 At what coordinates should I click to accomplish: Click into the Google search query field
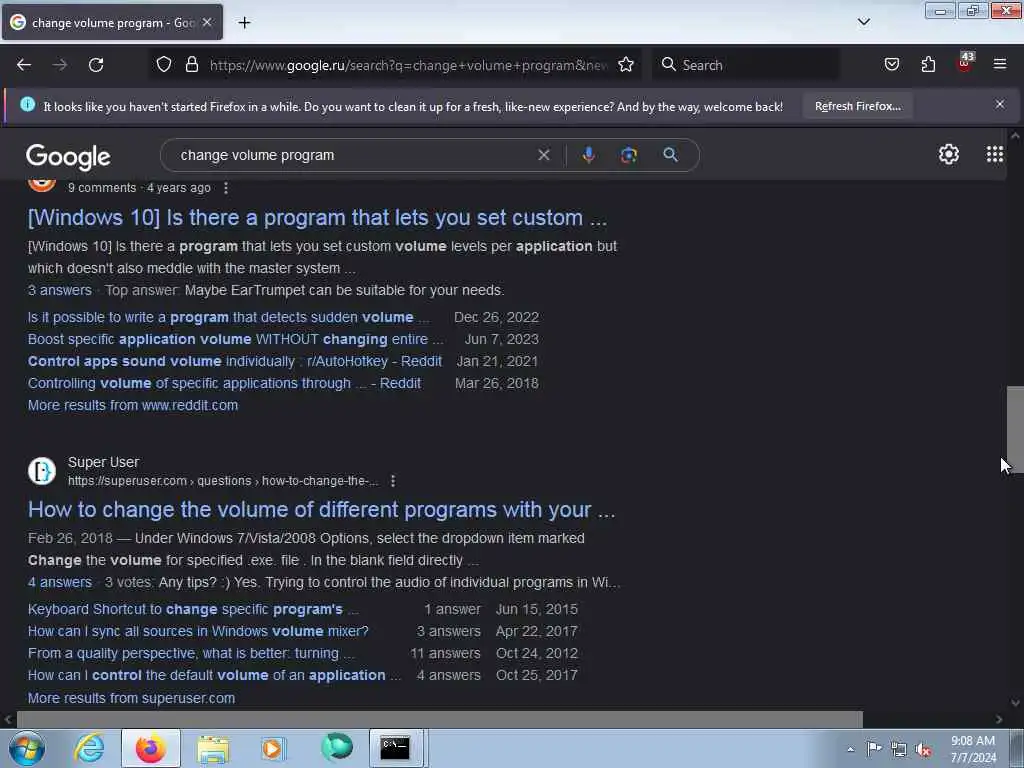coord(353,155)
